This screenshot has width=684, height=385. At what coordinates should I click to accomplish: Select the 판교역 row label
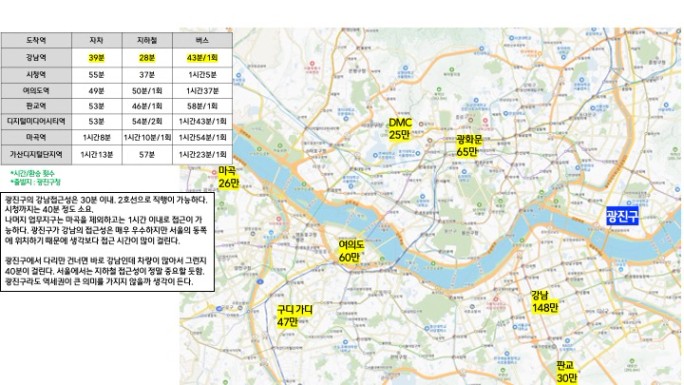point(36,106)
